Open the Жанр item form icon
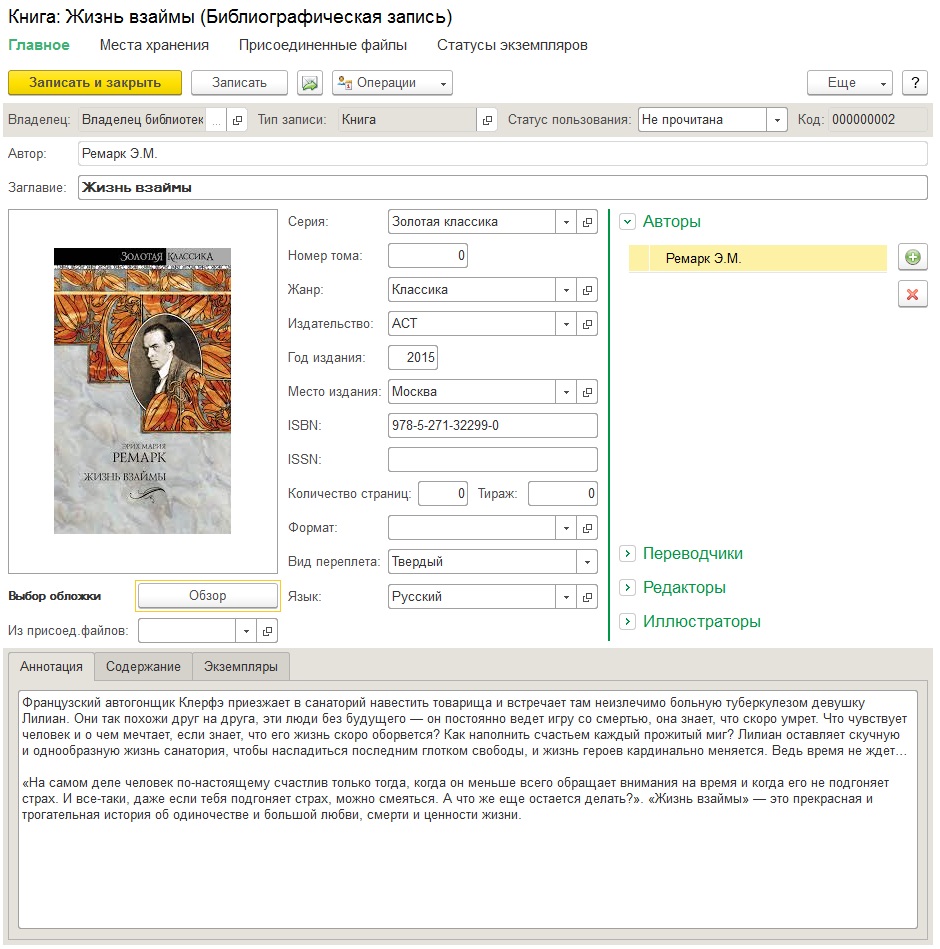This screenshot has width=940, height=949. [587, 290]
